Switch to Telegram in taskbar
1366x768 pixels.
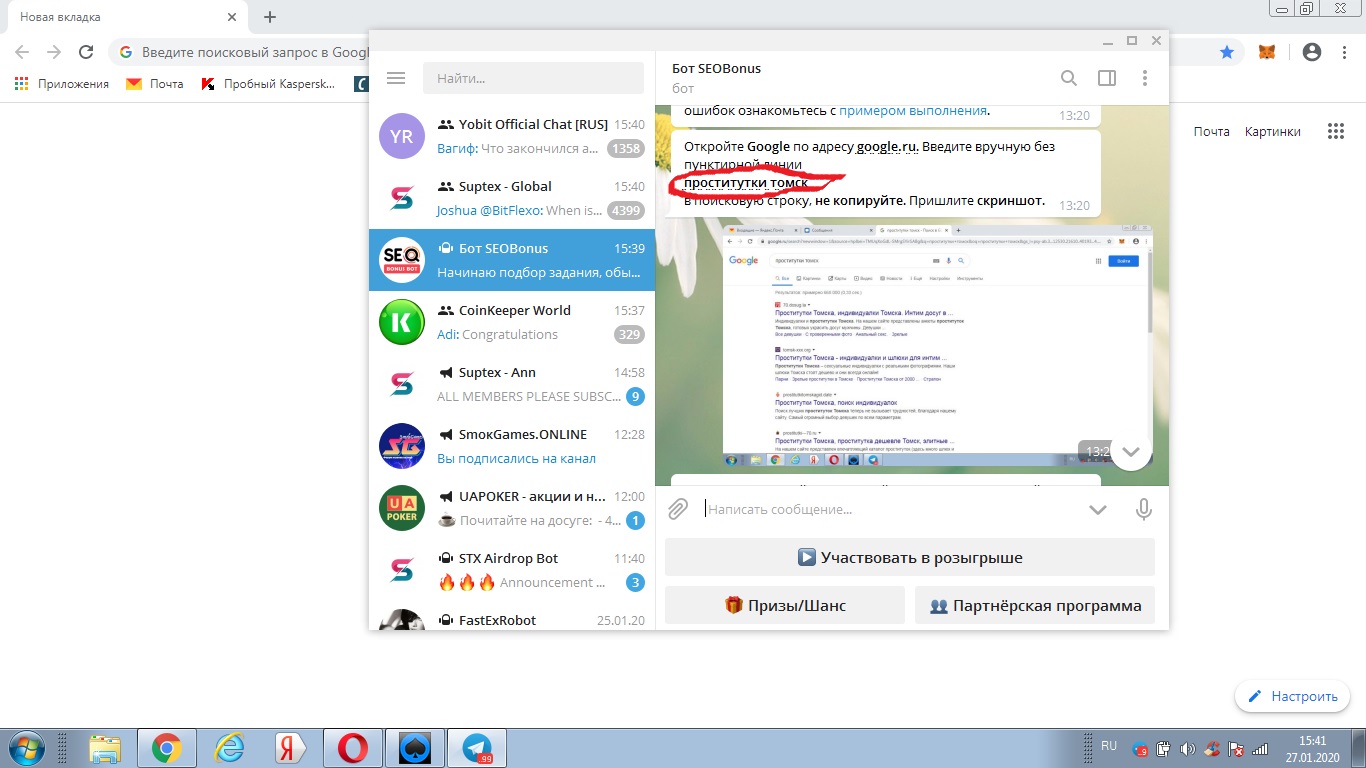tap(477, 748)
